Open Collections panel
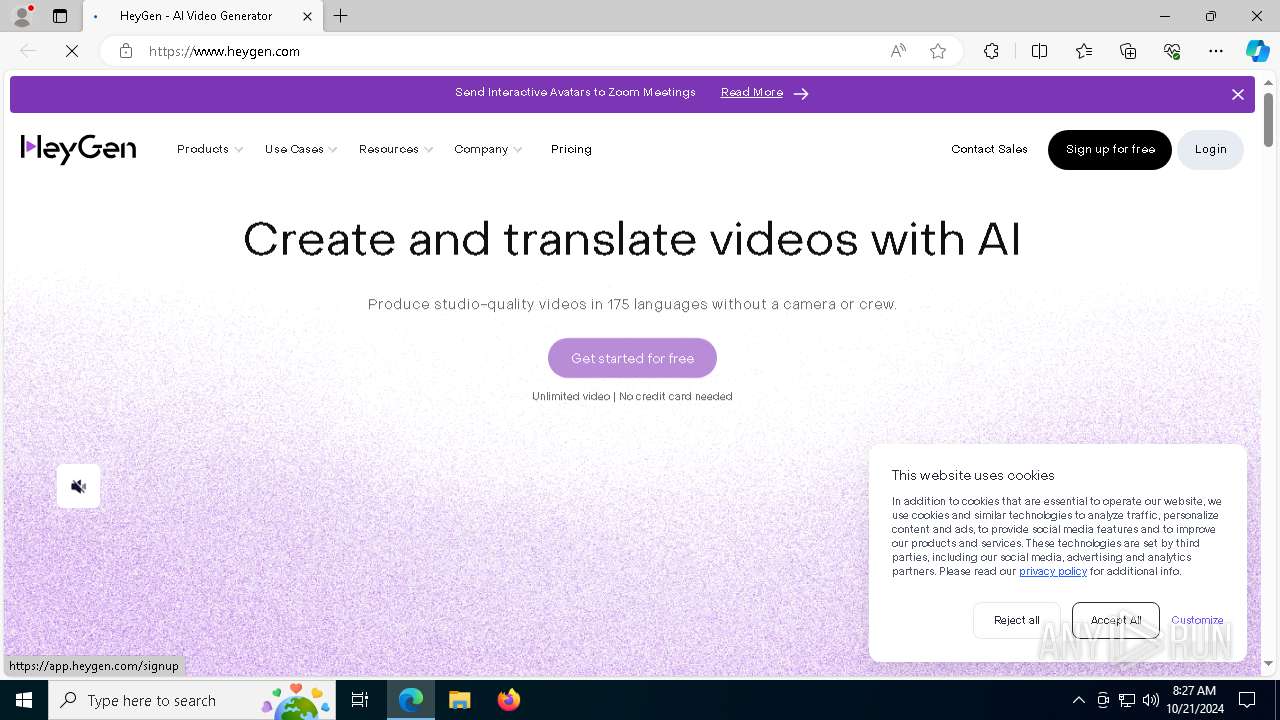This screenshot has width=1280, height=720. pyautogui.click(x=1128, y=51)
